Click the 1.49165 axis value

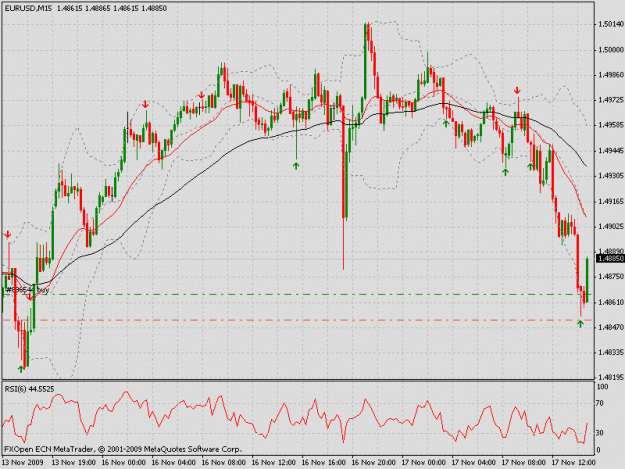tap(610, 202)
